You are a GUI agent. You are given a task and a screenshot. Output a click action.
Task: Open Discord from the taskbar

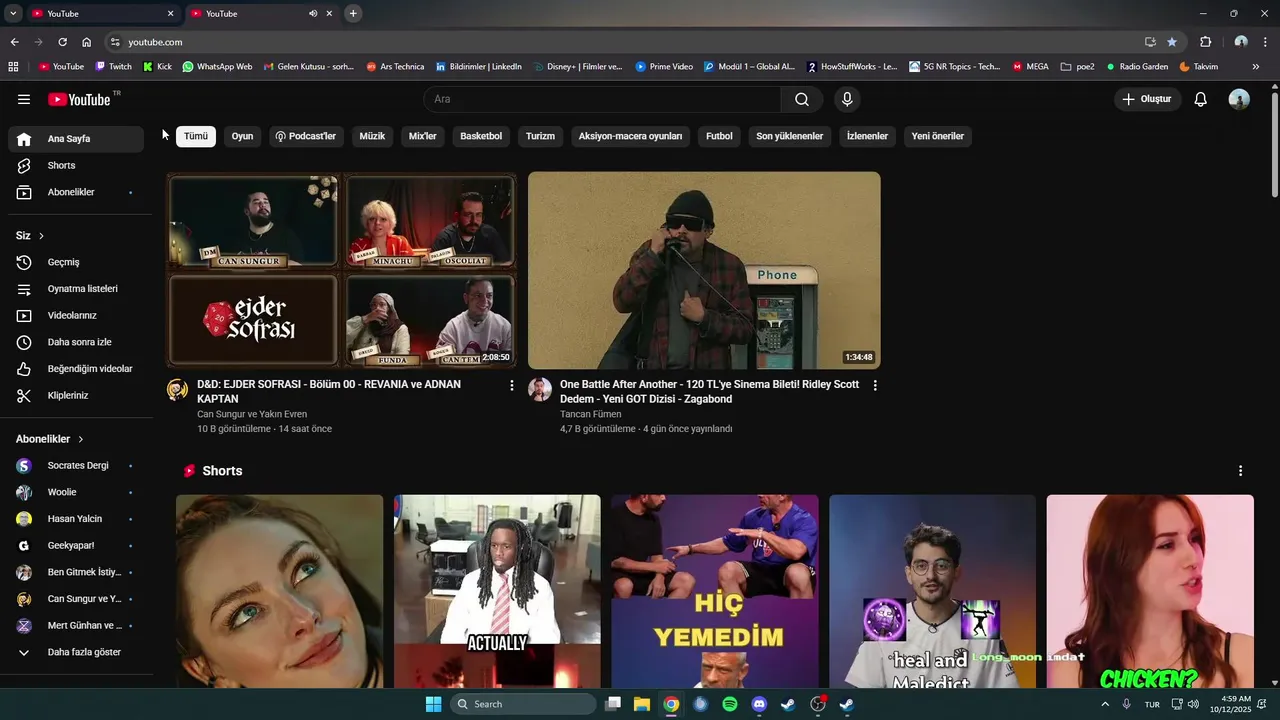(759, 704)
